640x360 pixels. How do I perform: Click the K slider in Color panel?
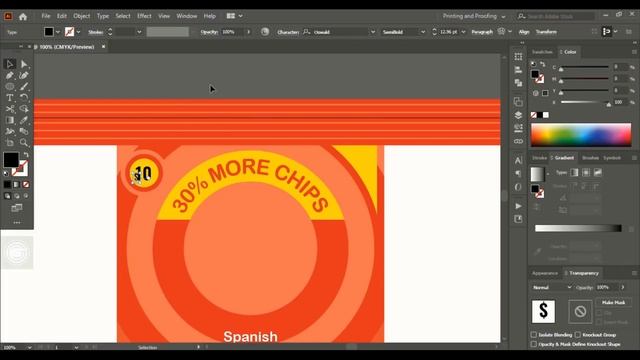584,102
